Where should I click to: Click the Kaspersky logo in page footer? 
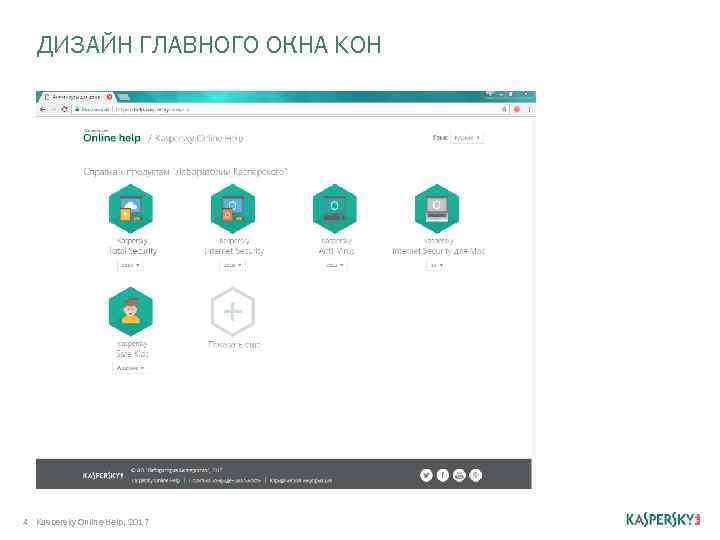tap(103, 476)
